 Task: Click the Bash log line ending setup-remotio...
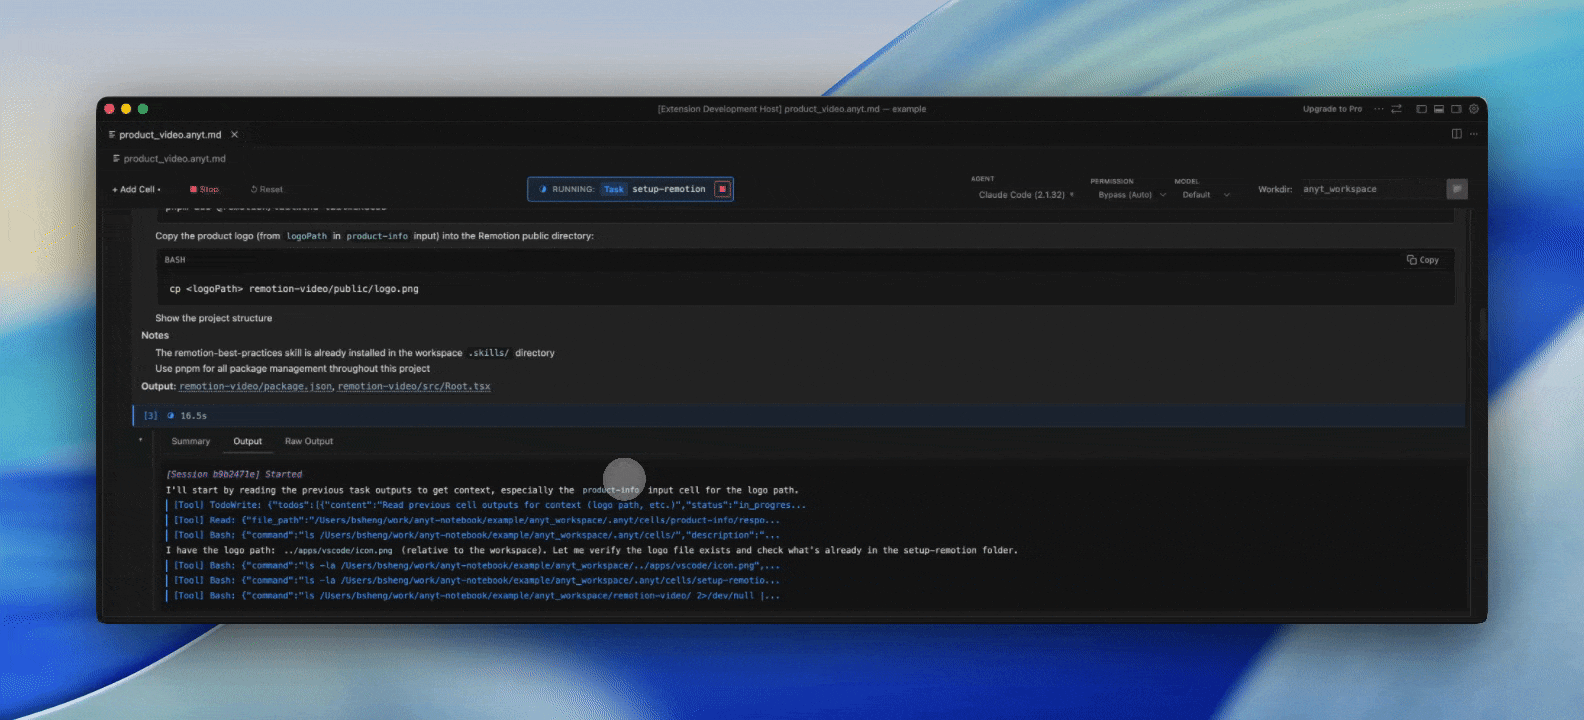coord(477,580)
